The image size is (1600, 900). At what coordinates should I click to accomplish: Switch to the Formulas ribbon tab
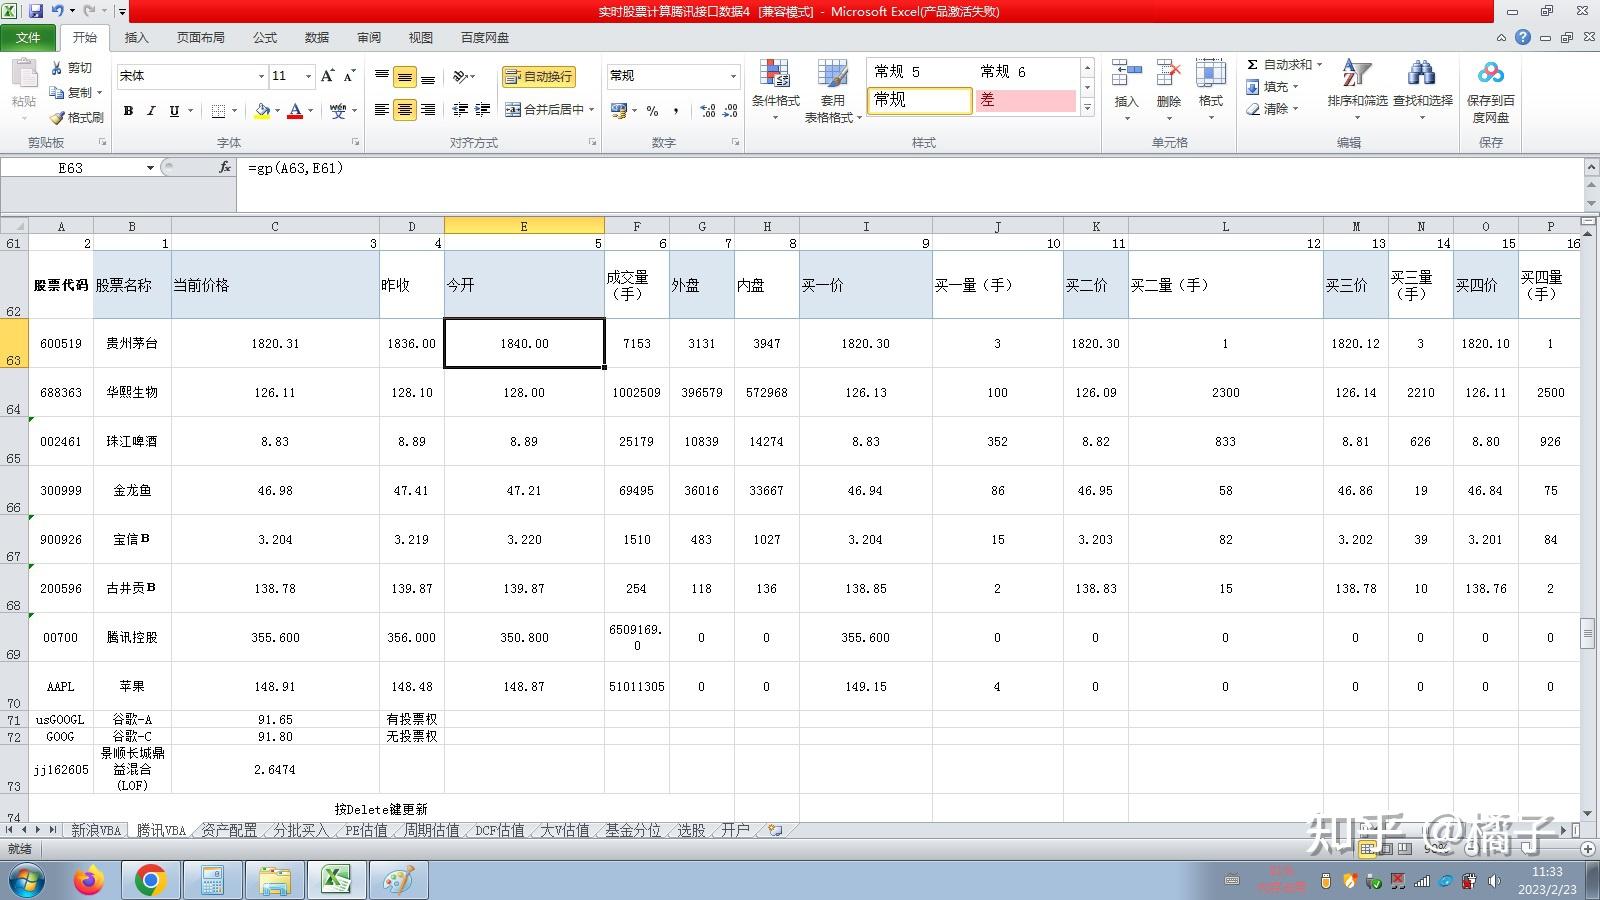pos(265,38)
